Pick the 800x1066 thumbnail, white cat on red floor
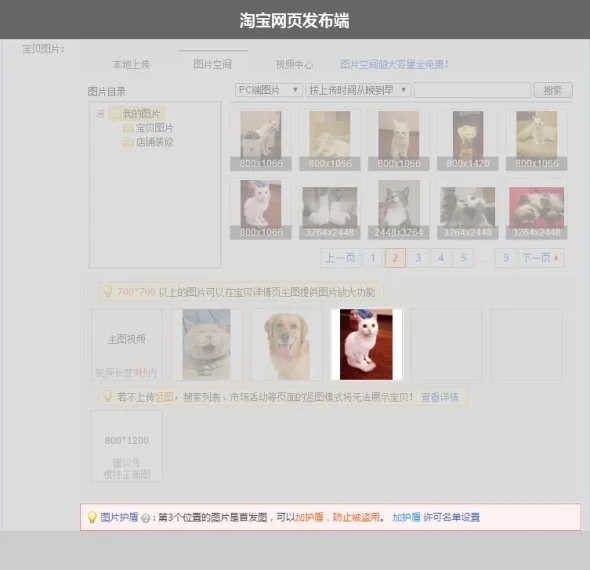The width and height of the screenshot is (590, 570). tap(261, 209)
